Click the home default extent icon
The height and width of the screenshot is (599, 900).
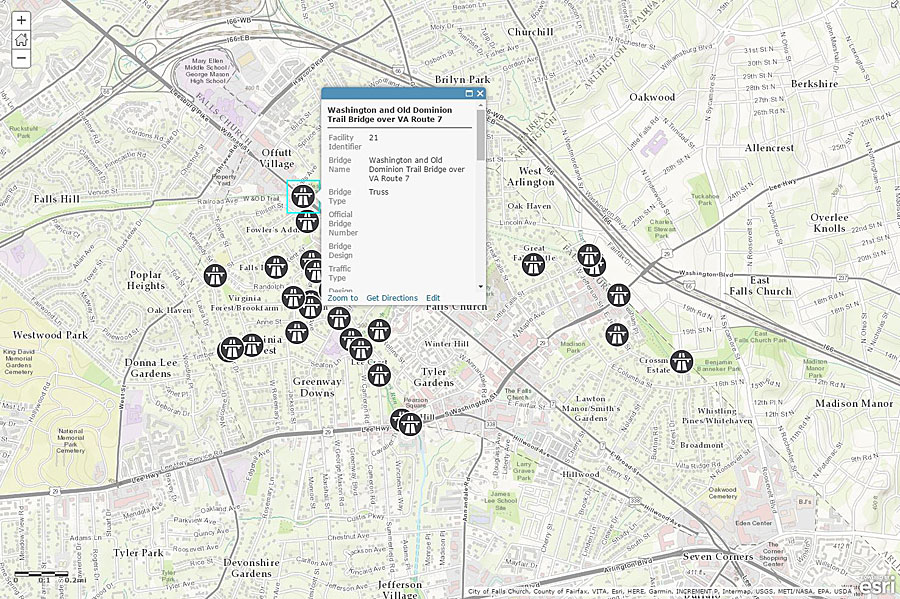tap(20, 38)
